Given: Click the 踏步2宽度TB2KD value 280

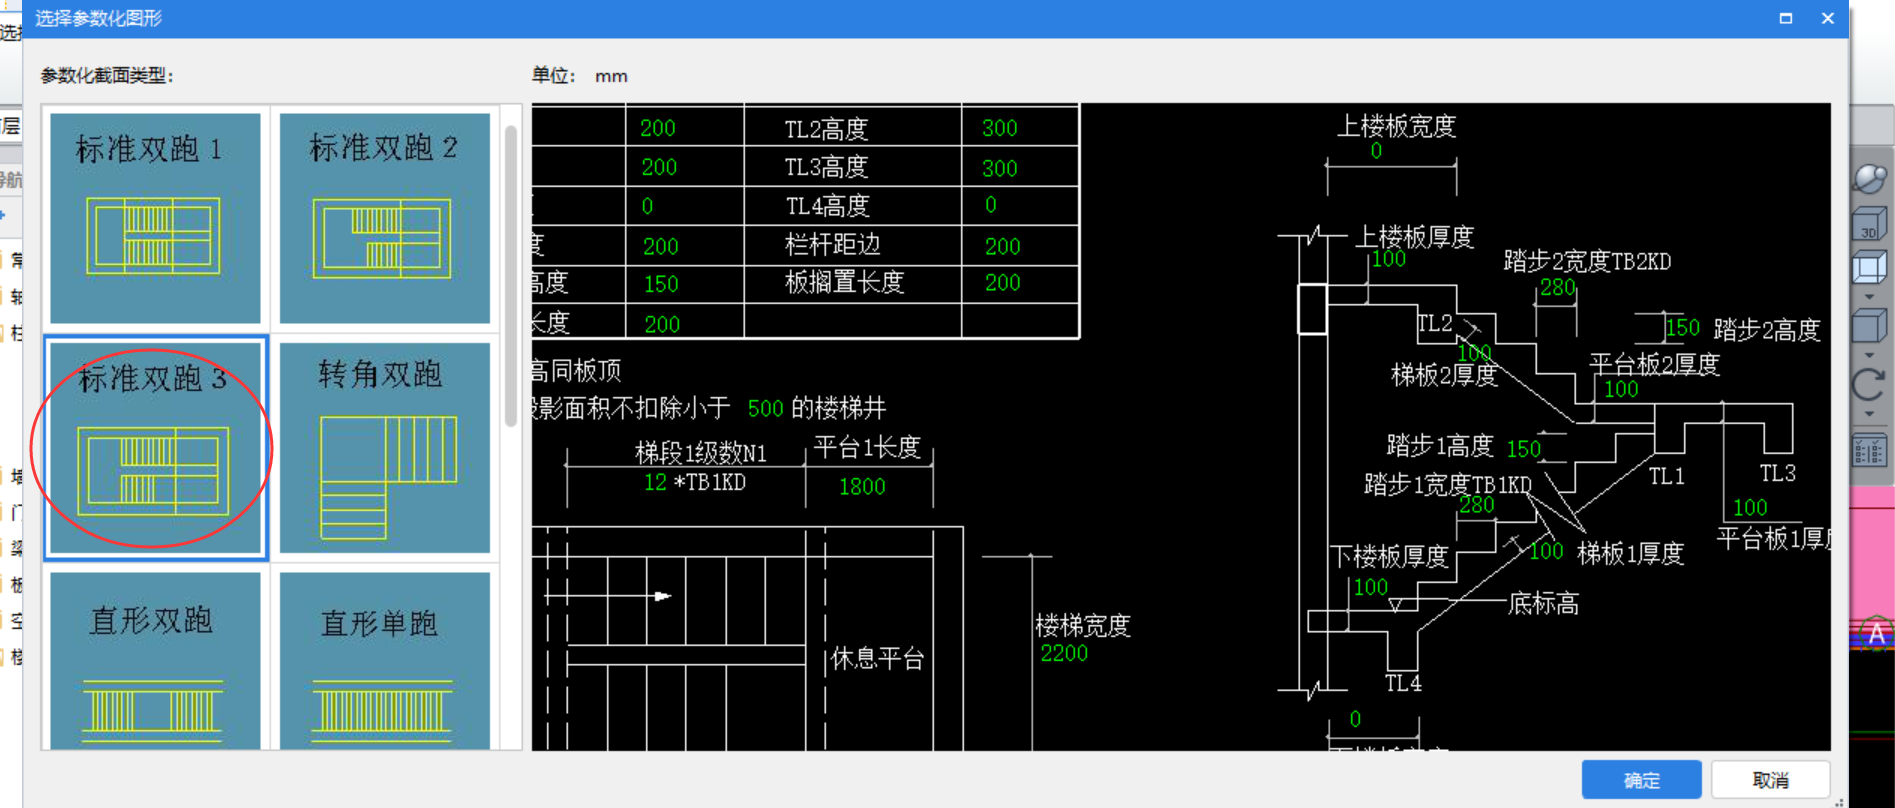Looking at the screenshot, I should pos(1557,288).
